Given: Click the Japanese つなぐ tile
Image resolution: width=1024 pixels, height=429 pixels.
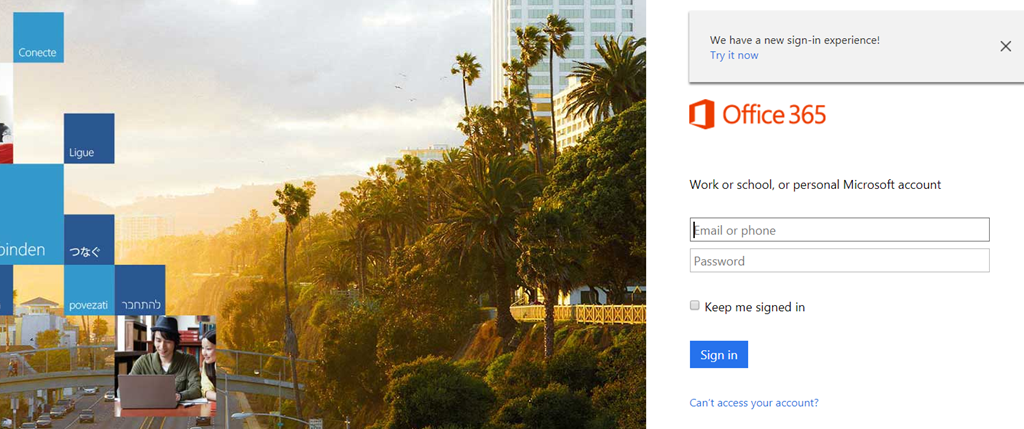Looking at the screenshot, I should click(89, 240).
